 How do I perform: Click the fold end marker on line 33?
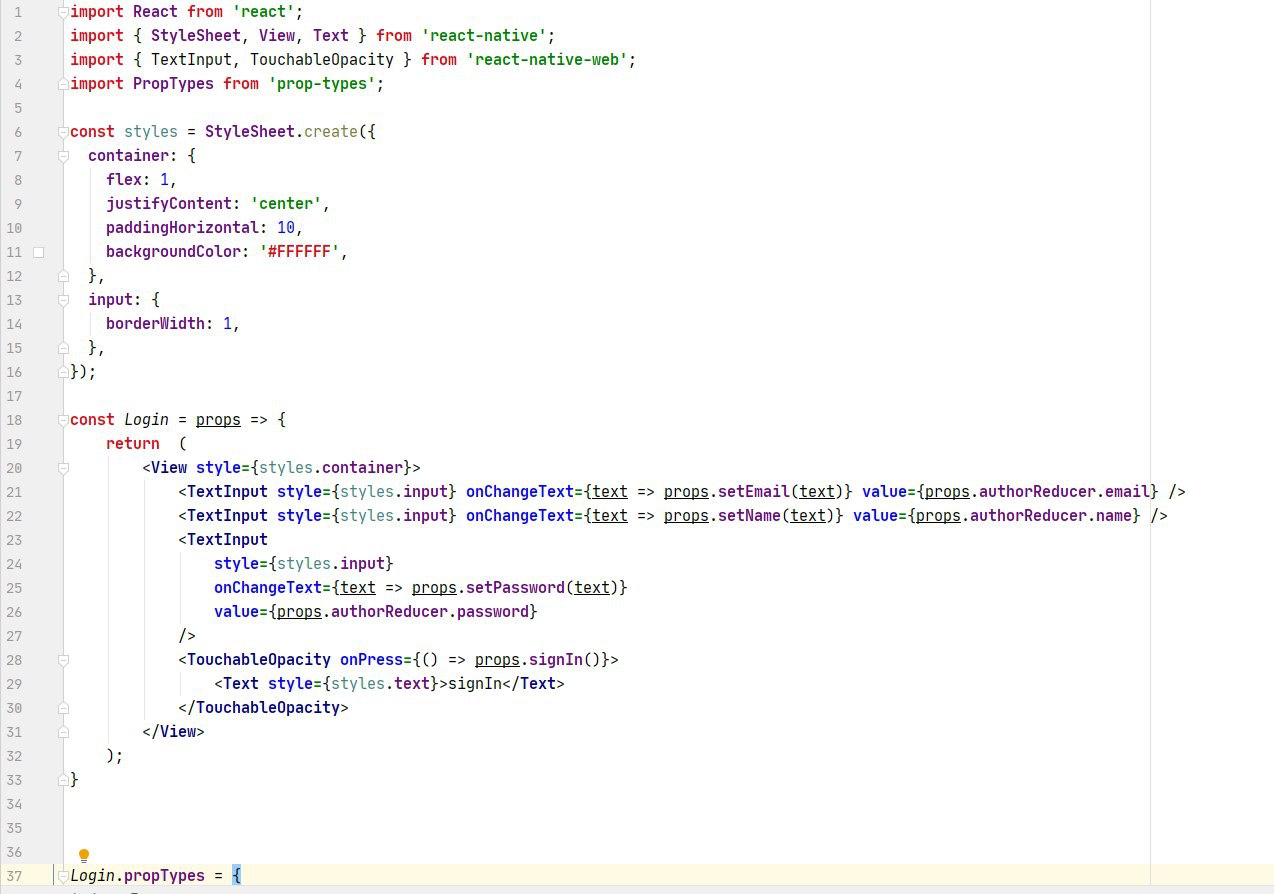(x=63, y=780)
